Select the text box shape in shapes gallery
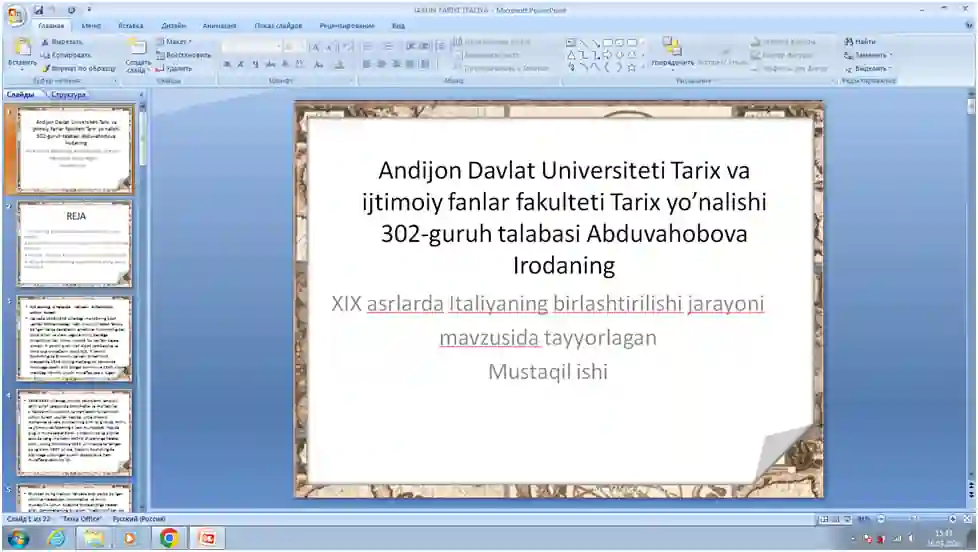 click(571, 43)
